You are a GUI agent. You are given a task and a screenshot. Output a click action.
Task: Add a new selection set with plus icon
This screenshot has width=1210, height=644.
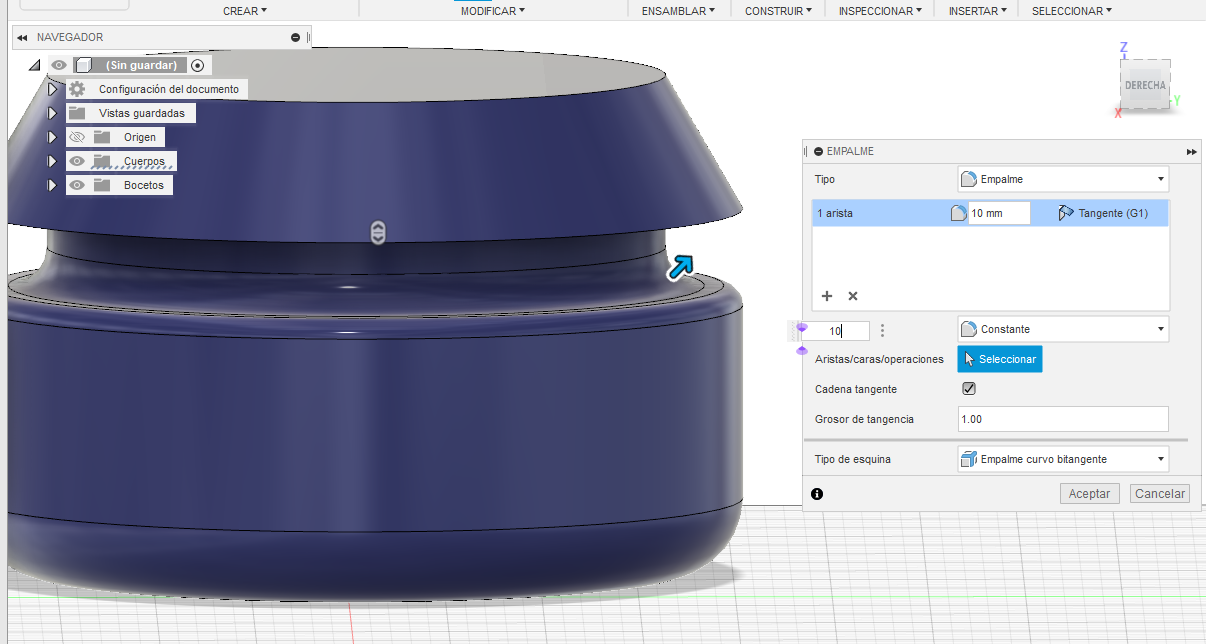[x=827, y=296]
